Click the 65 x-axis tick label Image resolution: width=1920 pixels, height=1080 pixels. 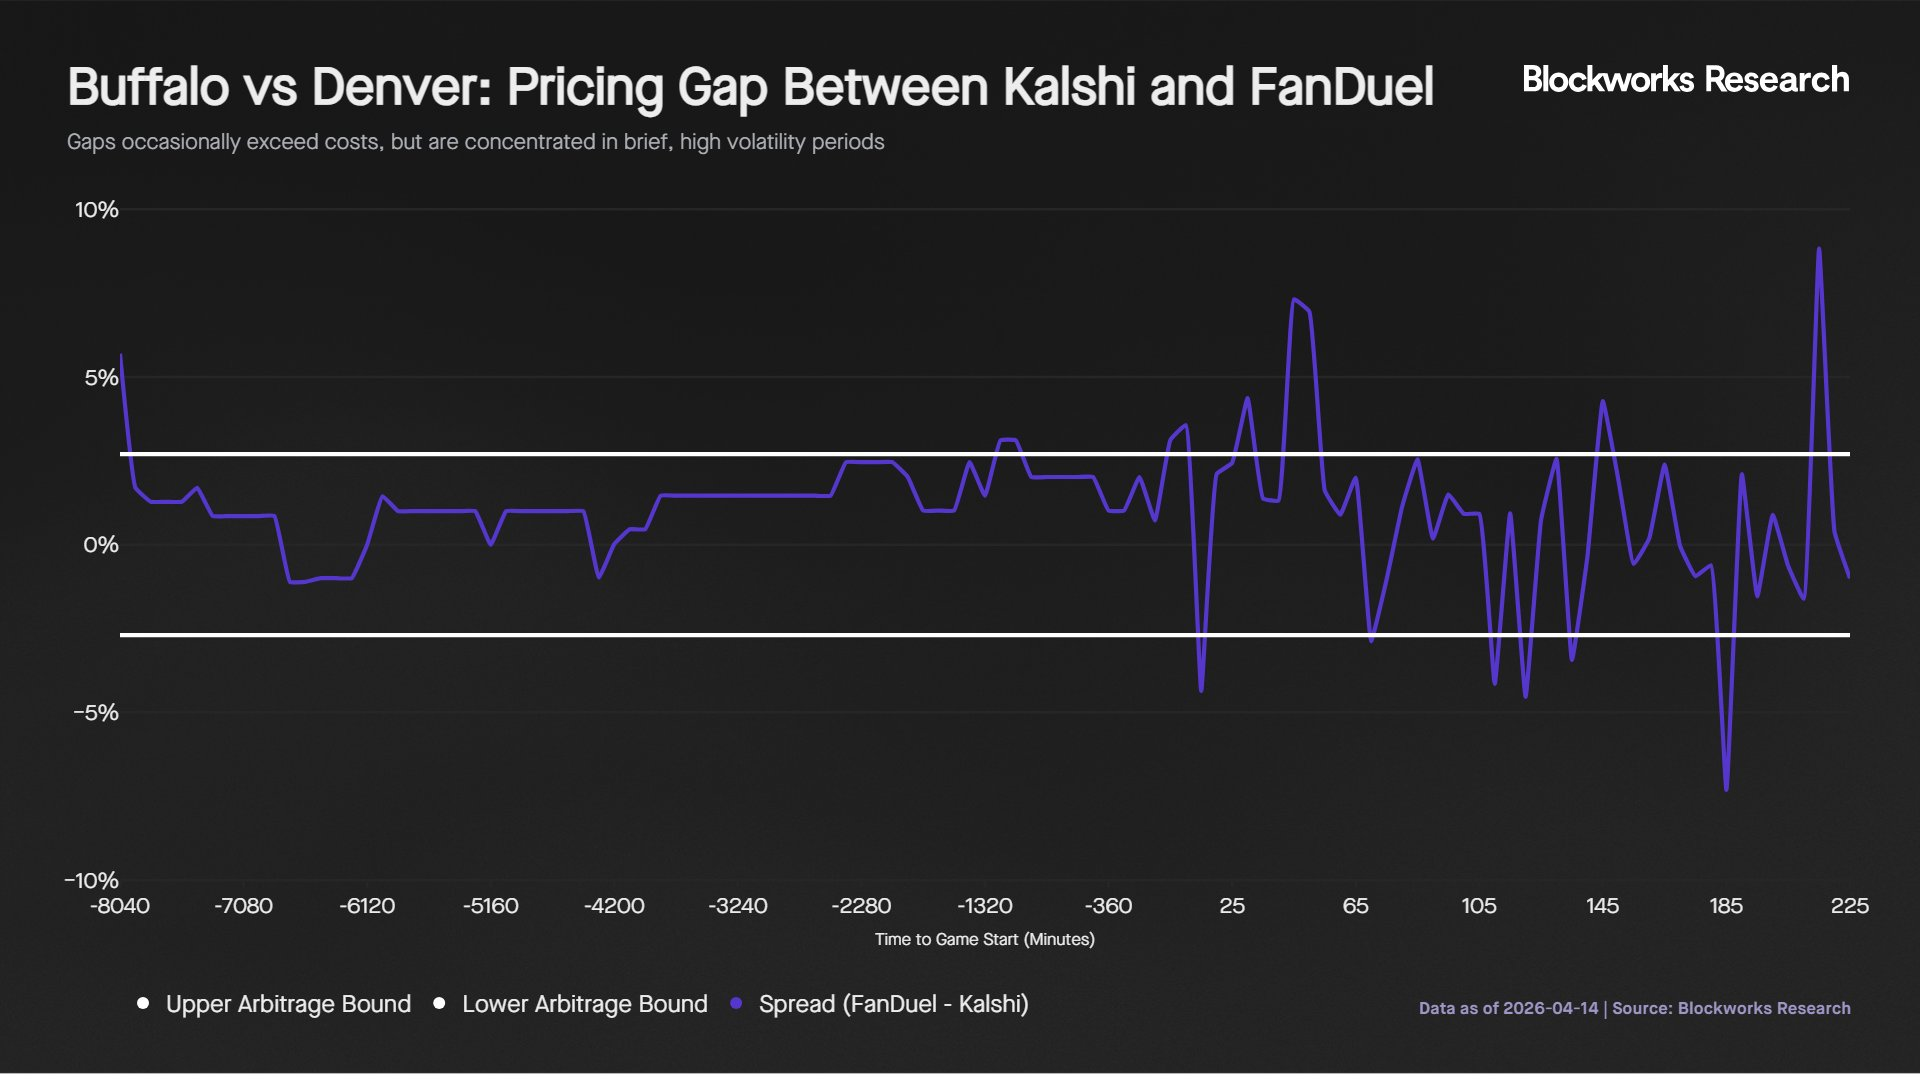pyautogui.click(x=1355, y=906)
